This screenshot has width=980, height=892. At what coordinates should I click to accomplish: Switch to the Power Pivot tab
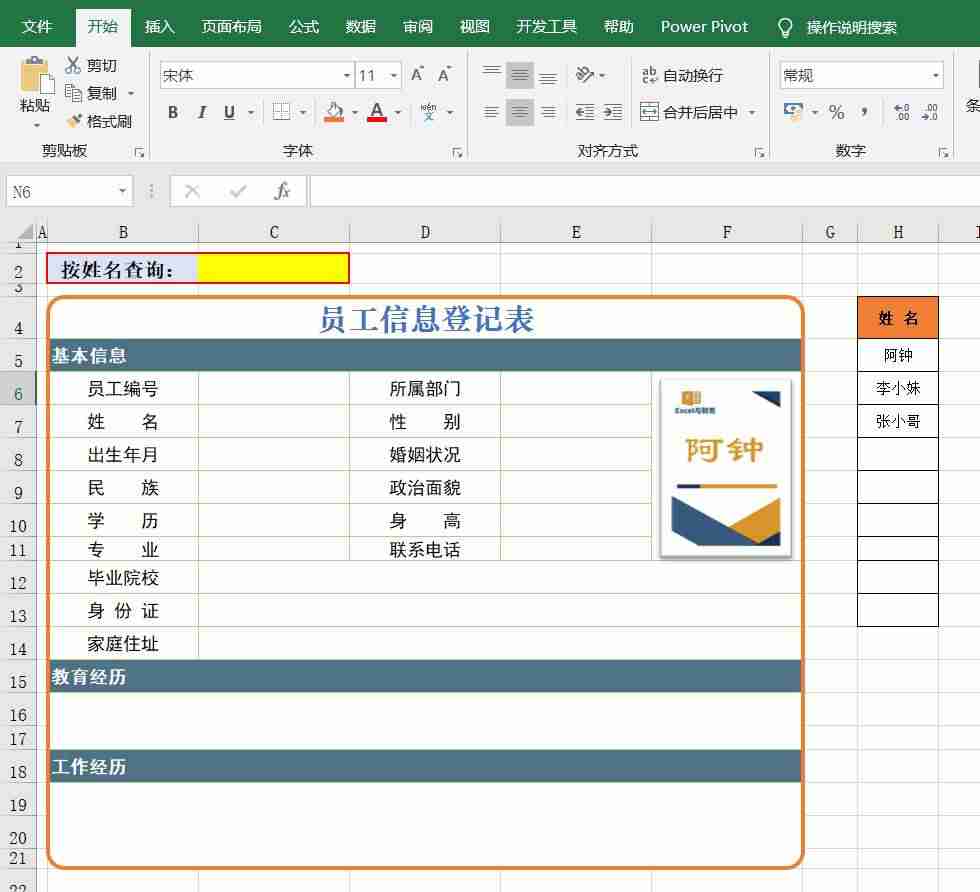[x=704, y=27]
